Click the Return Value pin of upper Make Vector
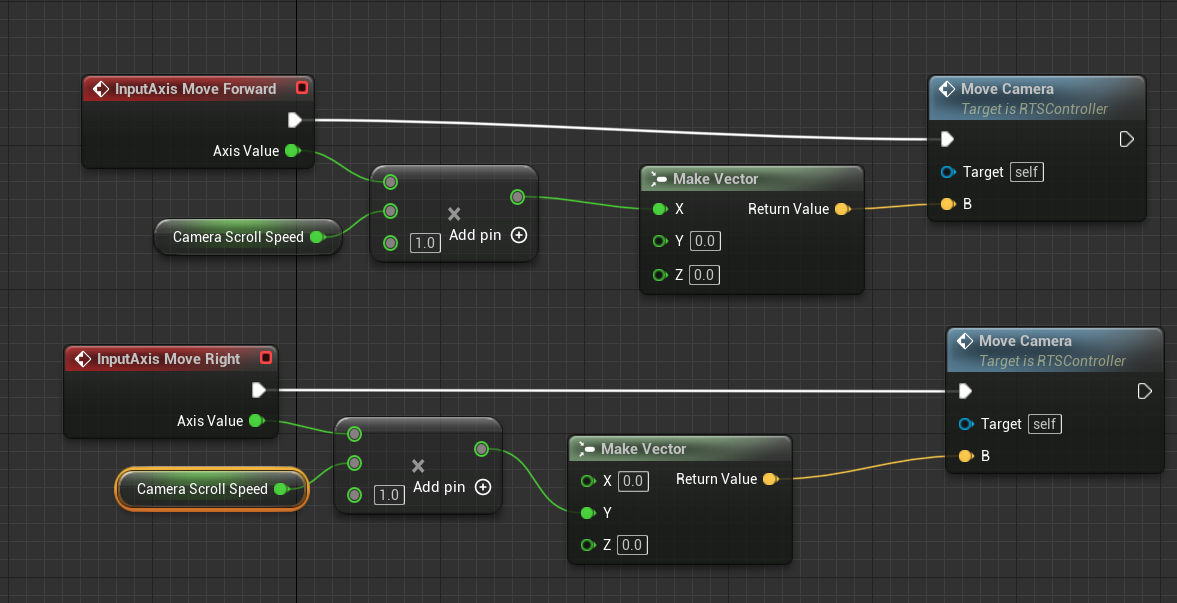Image resolution: width=1177 pixels, height=603 pixels. point(842,209)
